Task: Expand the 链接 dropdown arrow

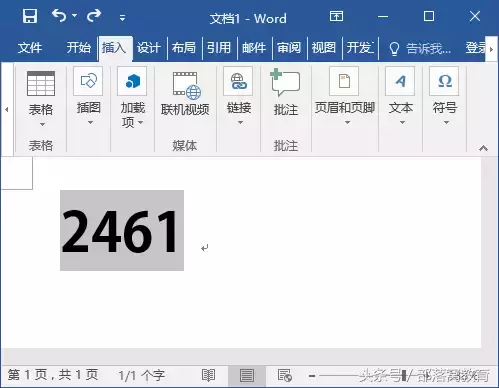Action: (240, 123)
